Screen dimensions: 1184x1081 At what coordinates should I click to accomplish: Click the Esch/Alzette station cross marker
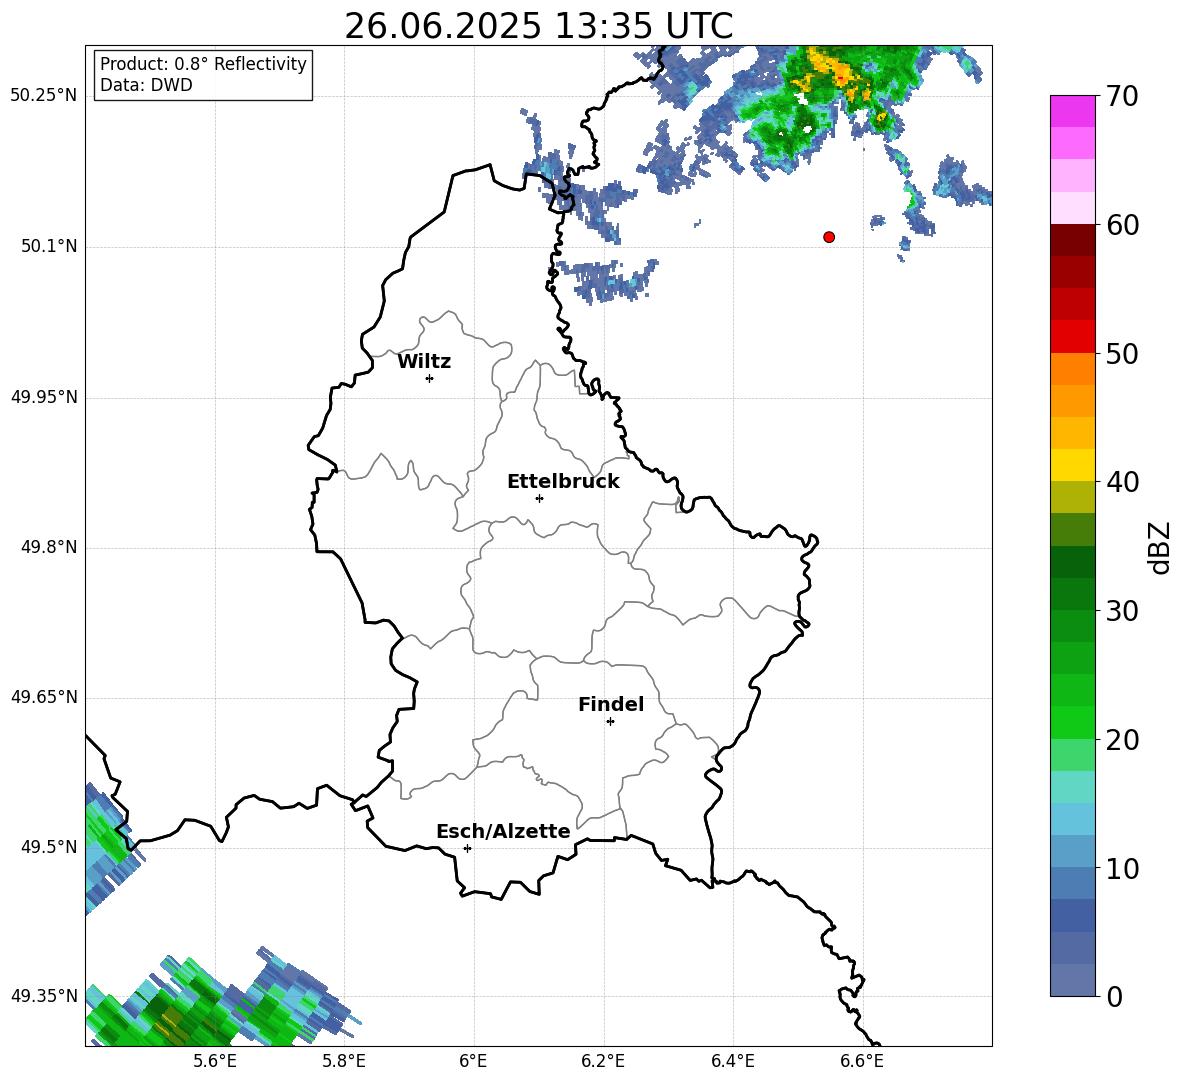467,848
